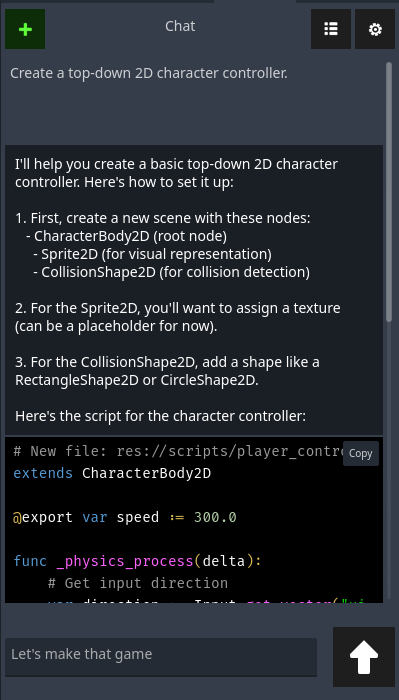The width and height of the screenshot is (399, 700).
Task: Click the "Sprite2D (for visual representation)" line
Action: point(156,254)
